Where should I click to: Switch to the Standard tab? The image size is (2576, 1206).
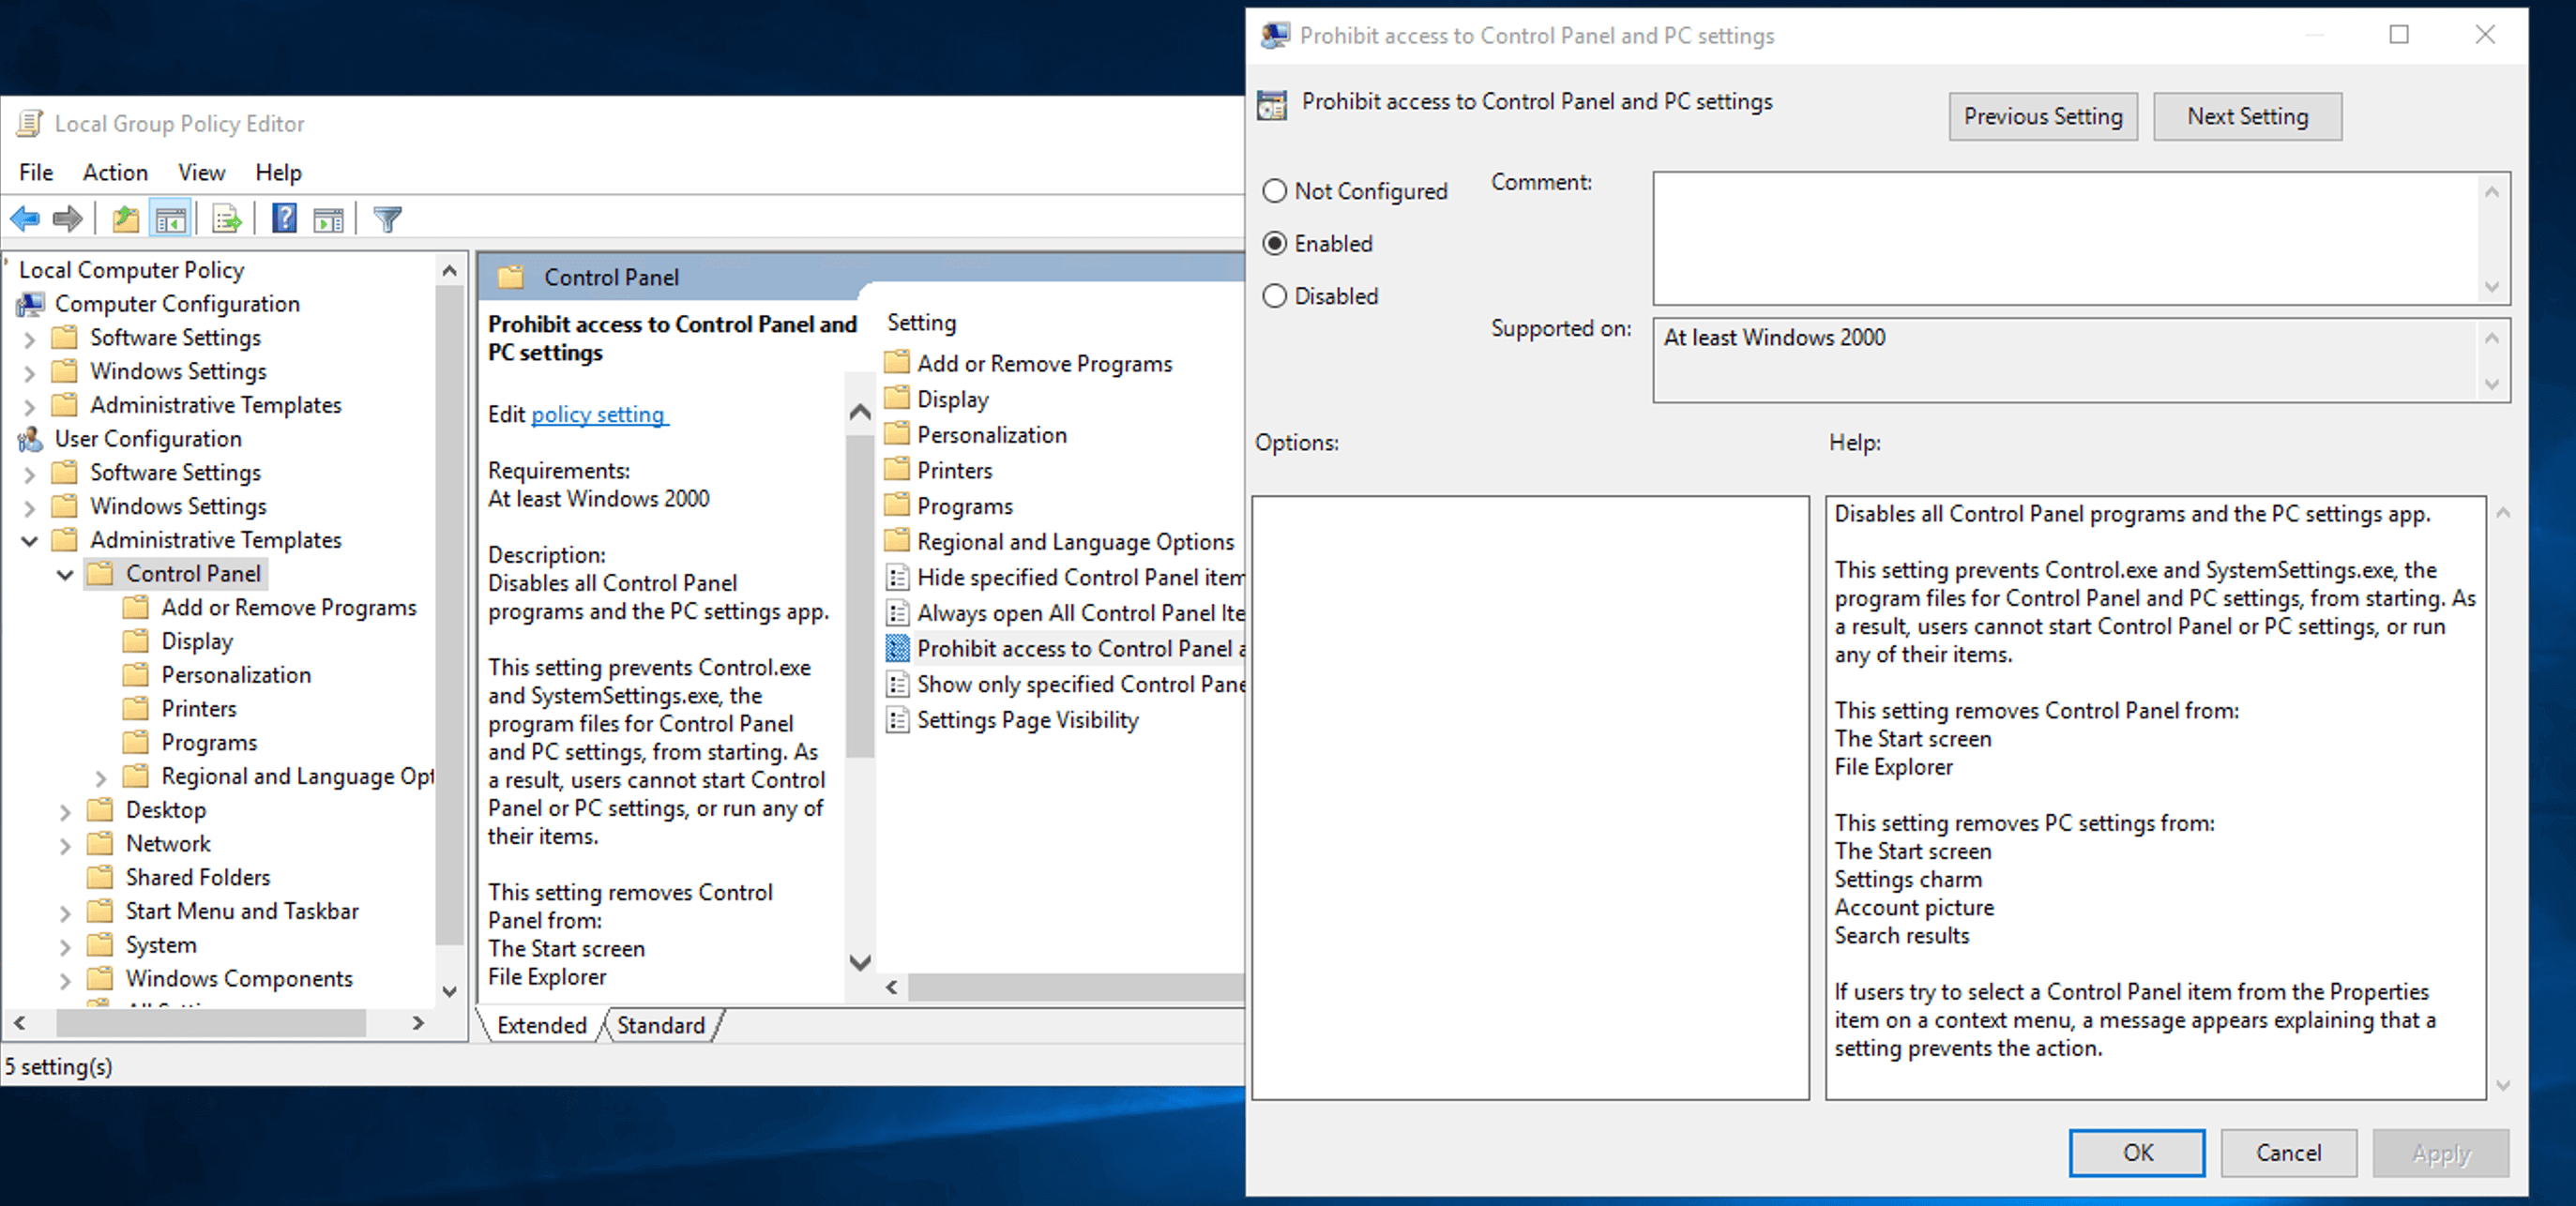point(658,1024)
